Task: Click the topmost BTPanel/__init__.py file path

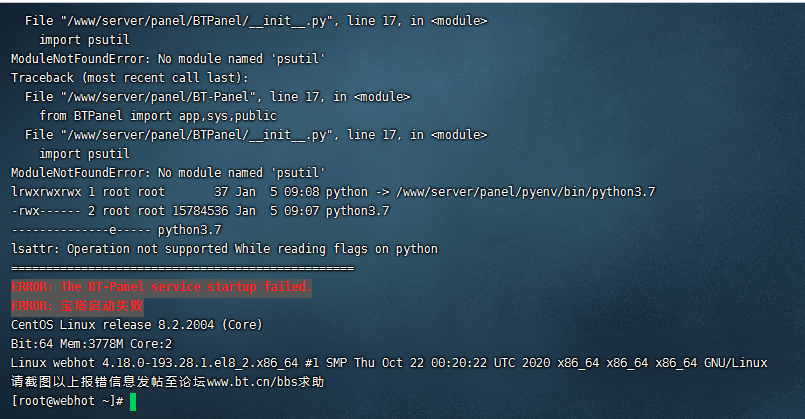Action: point(197,21)
